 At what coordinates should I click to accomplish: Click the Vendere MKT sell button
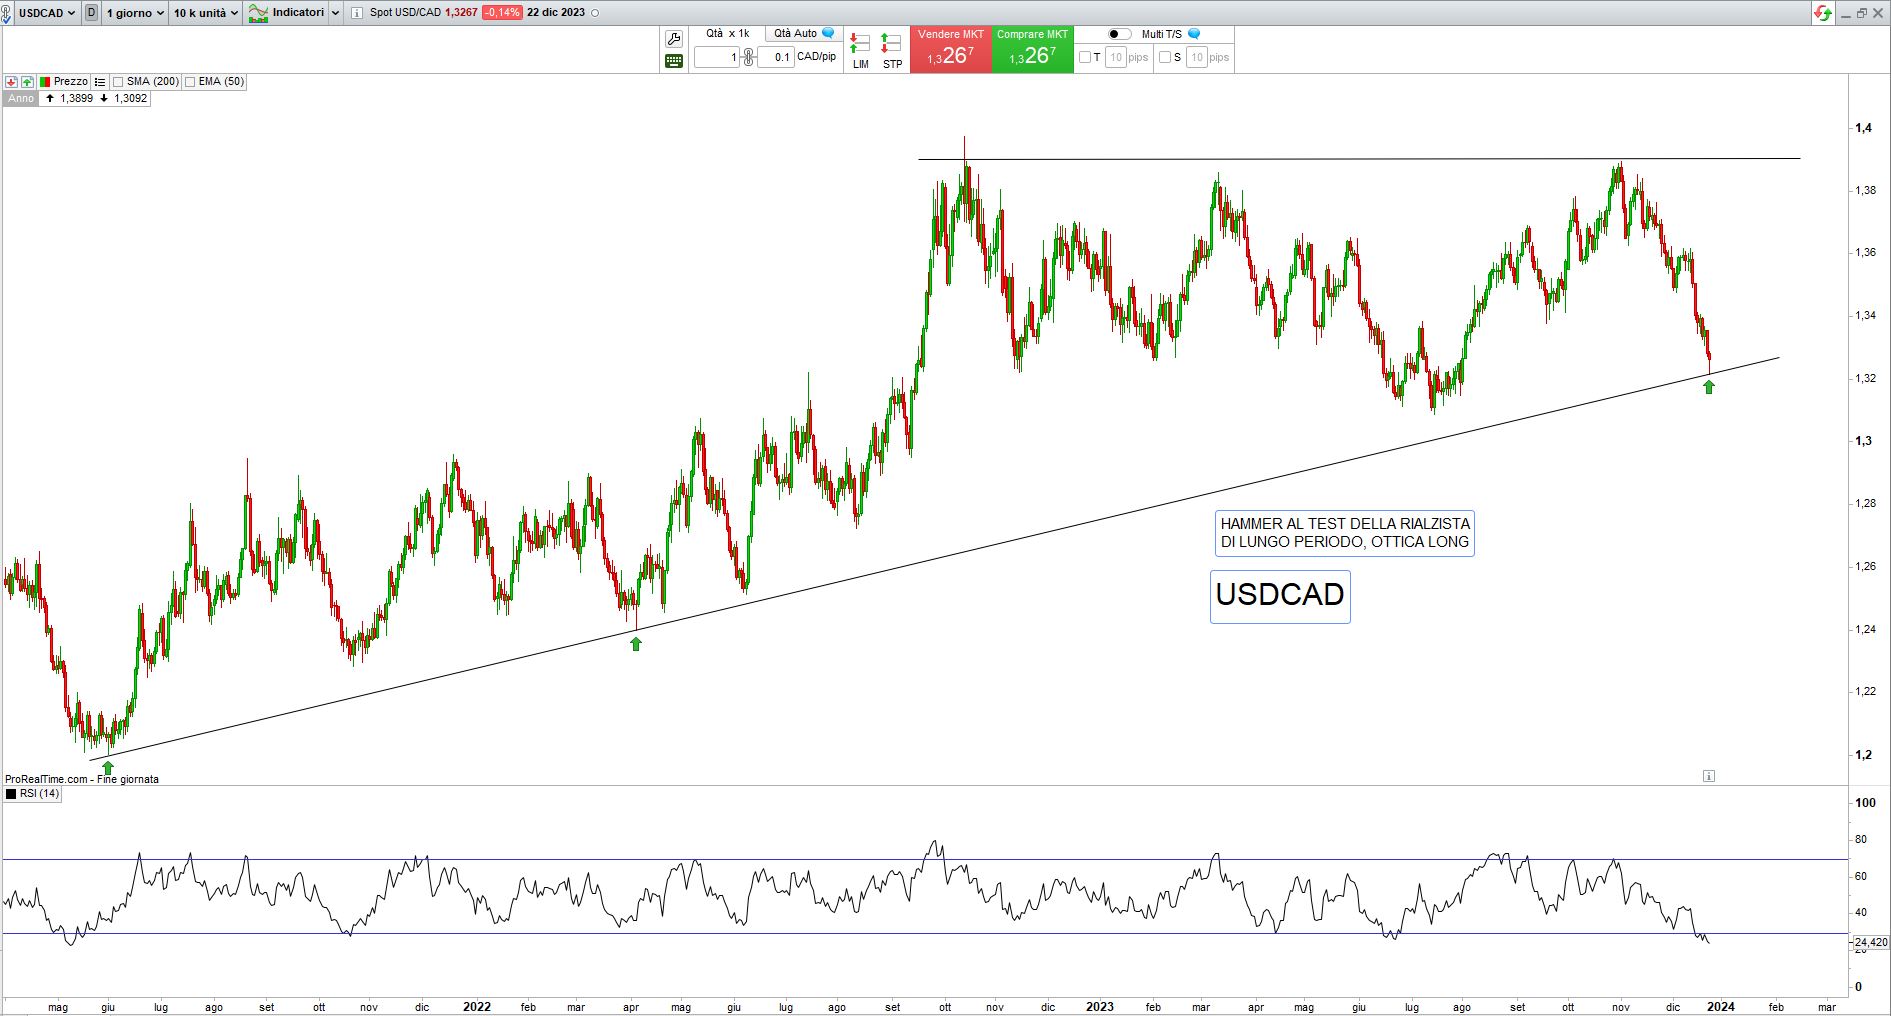tap(950, 49)
